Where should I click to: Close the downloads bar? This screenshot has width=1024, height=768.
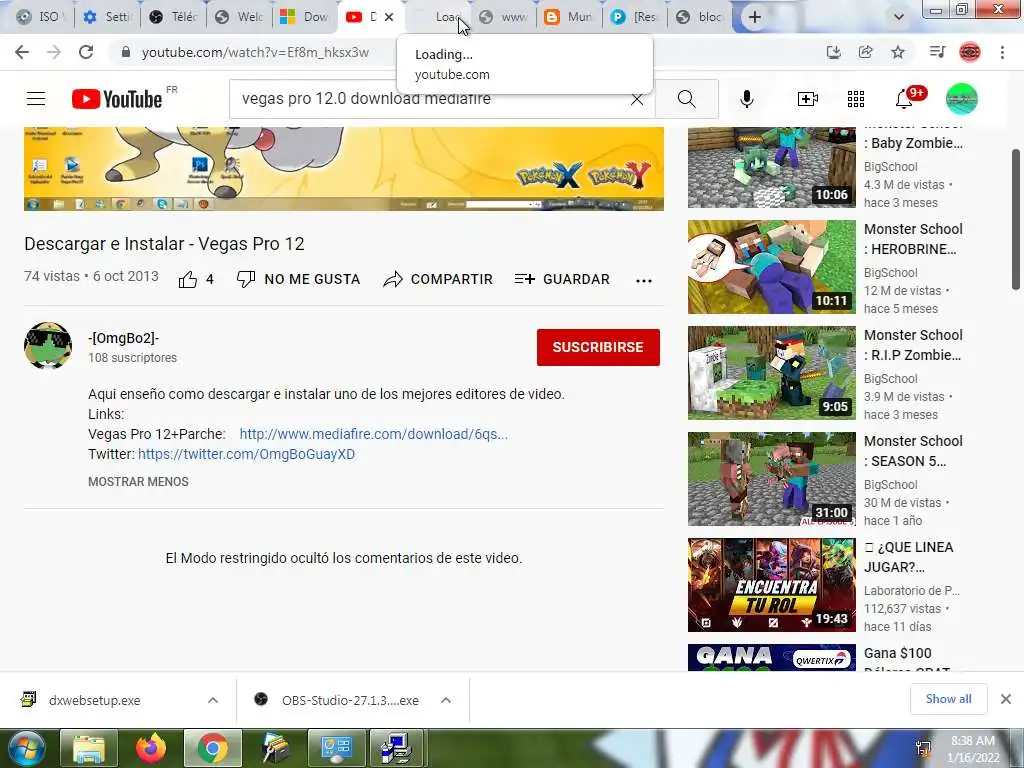point(1006,699)
